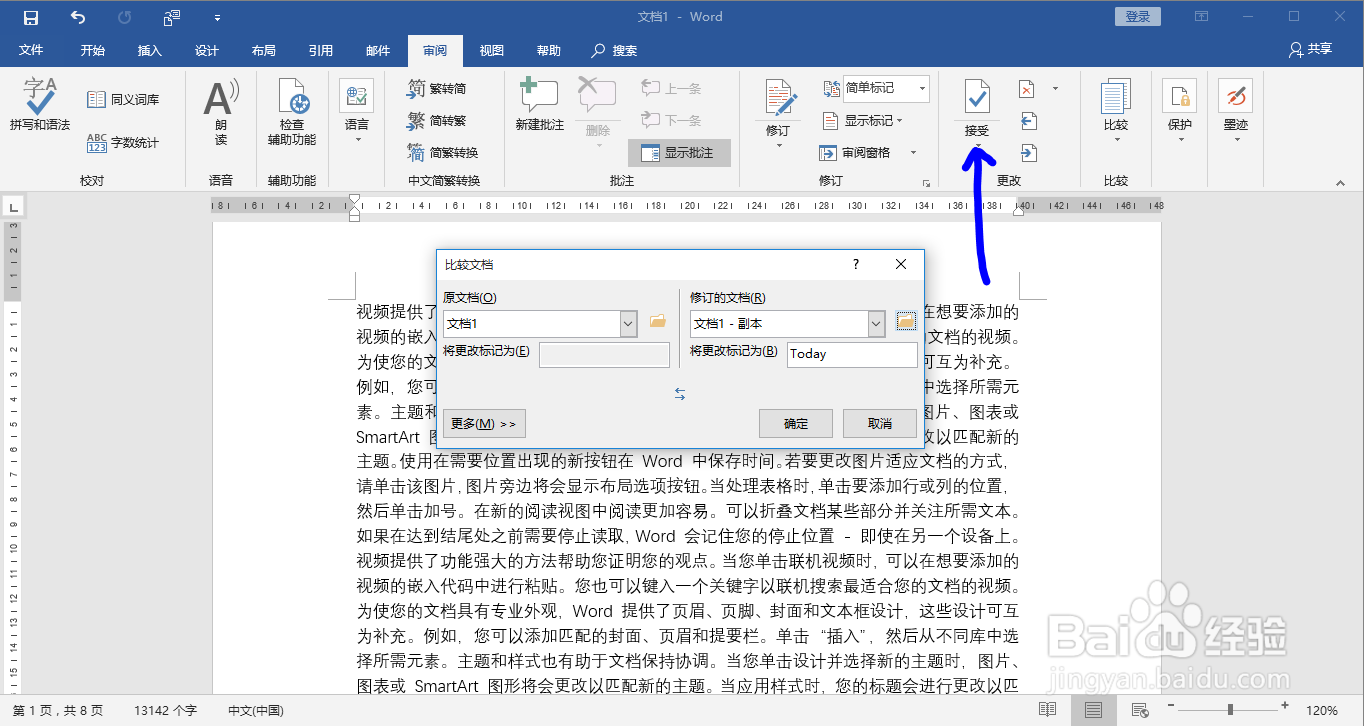Click the More (更多) button

click(x=484, y=423)
